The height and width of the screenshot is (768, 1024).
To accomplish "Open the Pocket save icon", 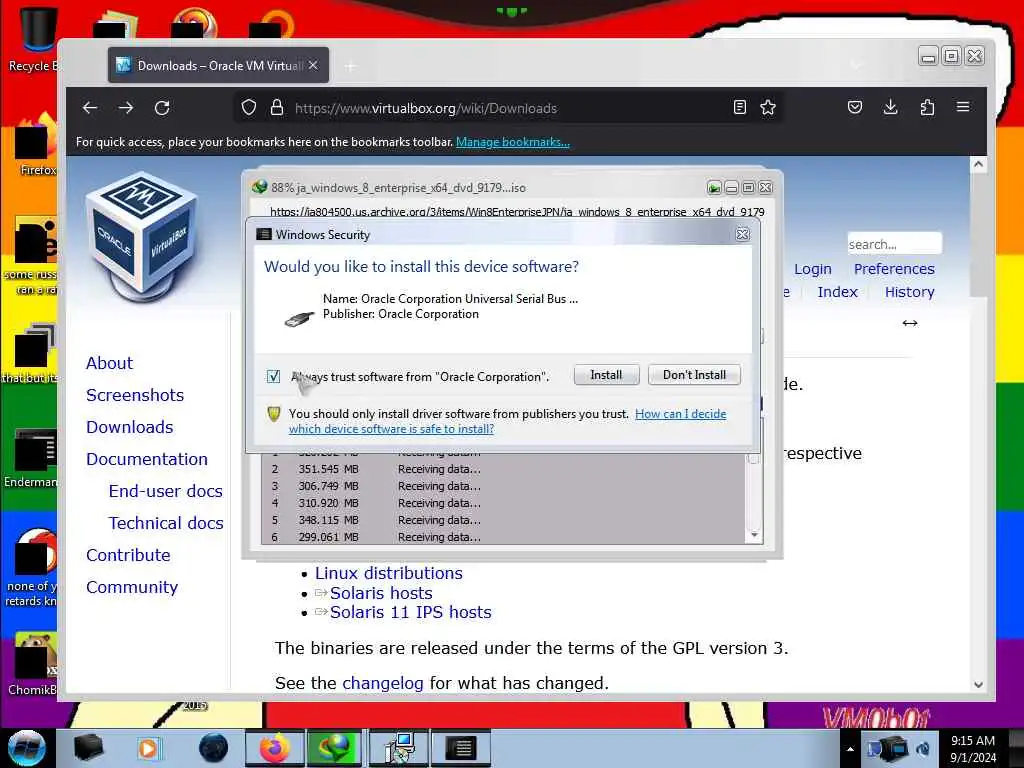I will 855,107.
